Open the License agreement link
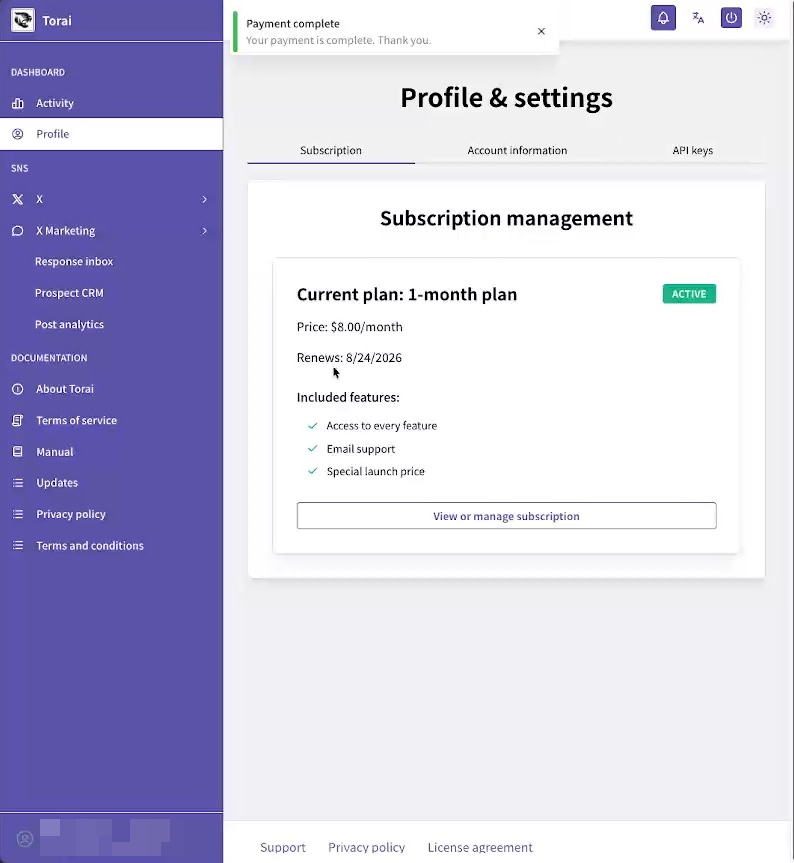Image resolution: width=794 pixels, height=863 pixels. click(480, 847)
